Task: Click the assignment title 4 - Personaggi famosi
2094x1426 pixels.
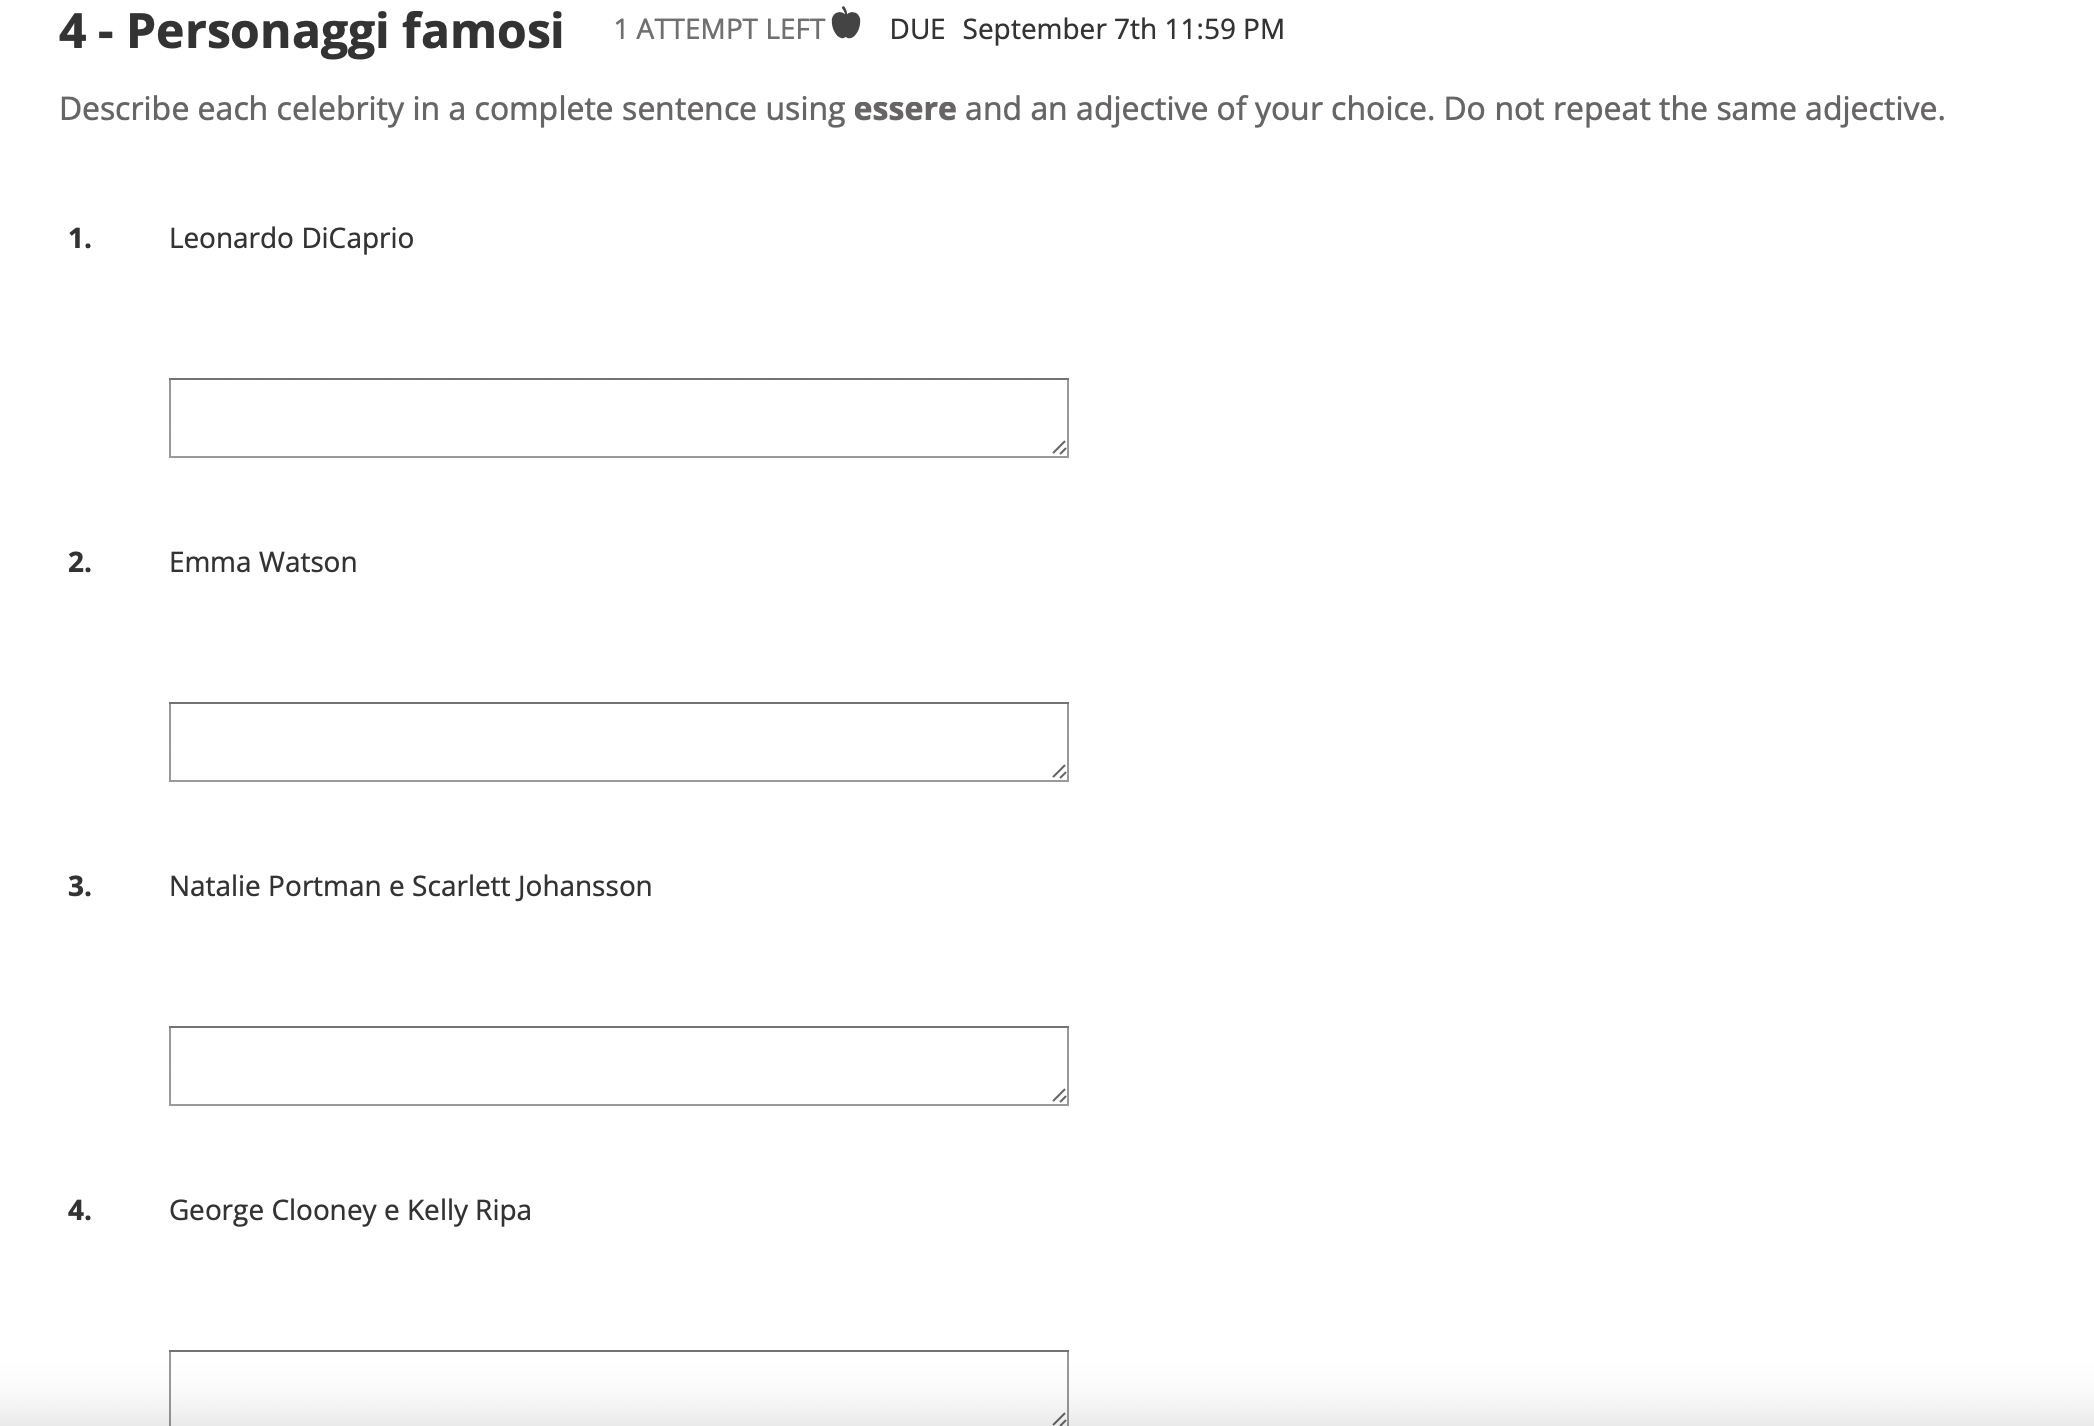Action: [x=310, y=28]
